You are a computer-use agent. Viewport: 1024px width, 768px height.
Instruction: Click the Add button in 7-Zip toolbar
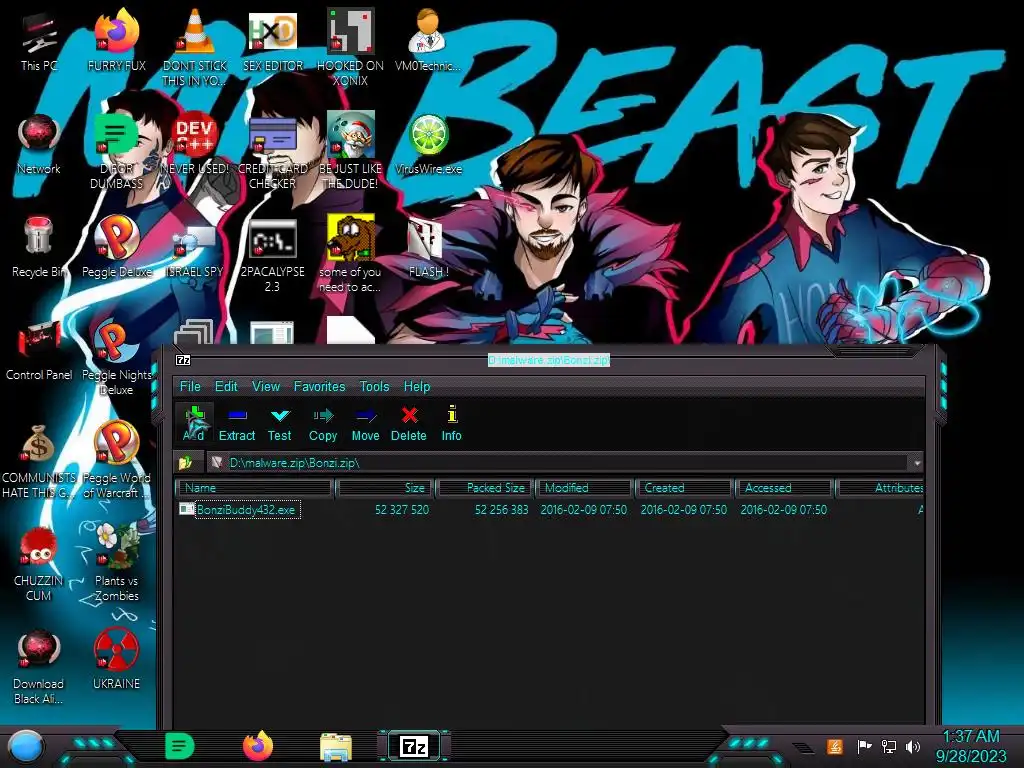coord(194,423)
